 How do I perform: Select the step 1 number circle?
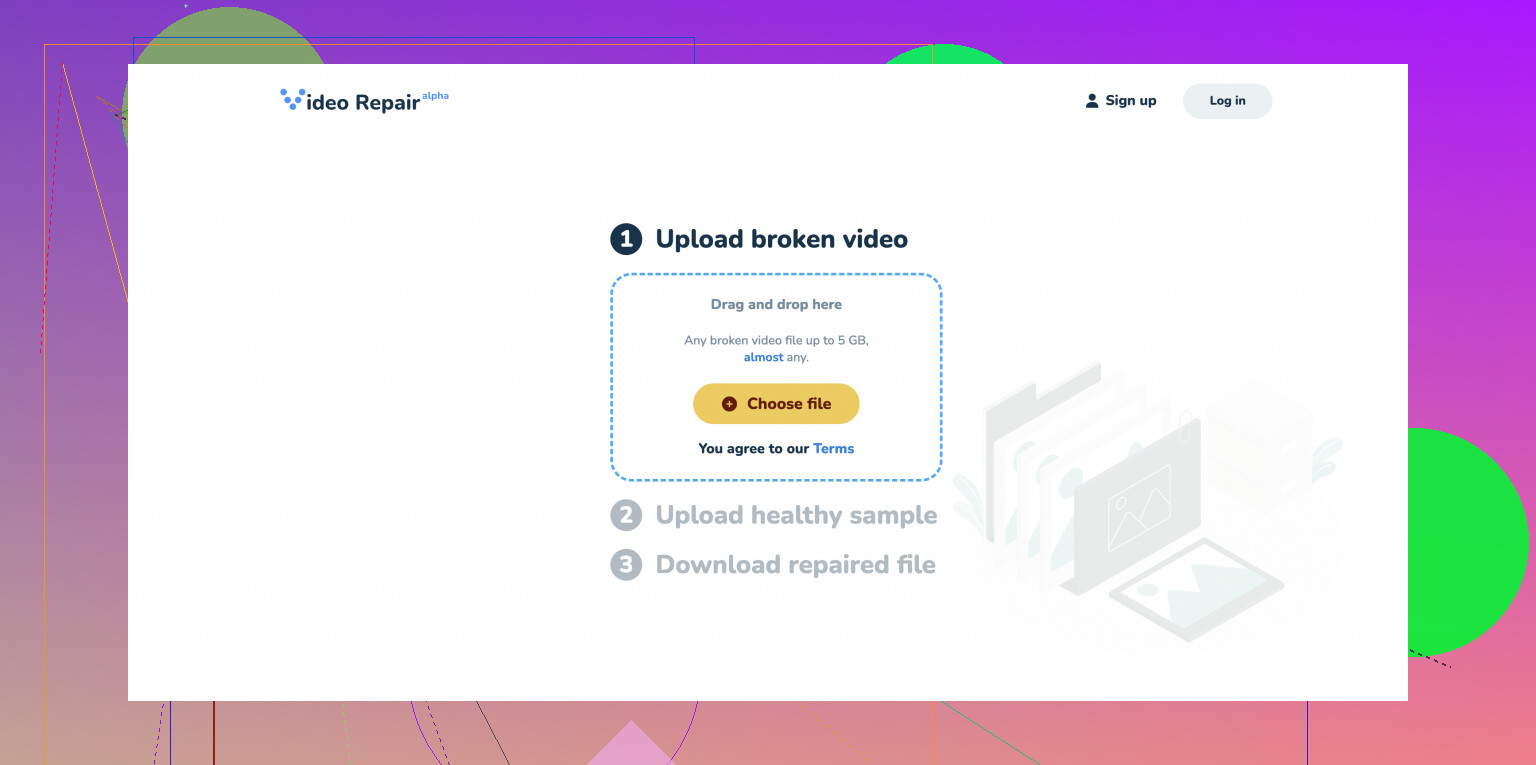[626, 239]
